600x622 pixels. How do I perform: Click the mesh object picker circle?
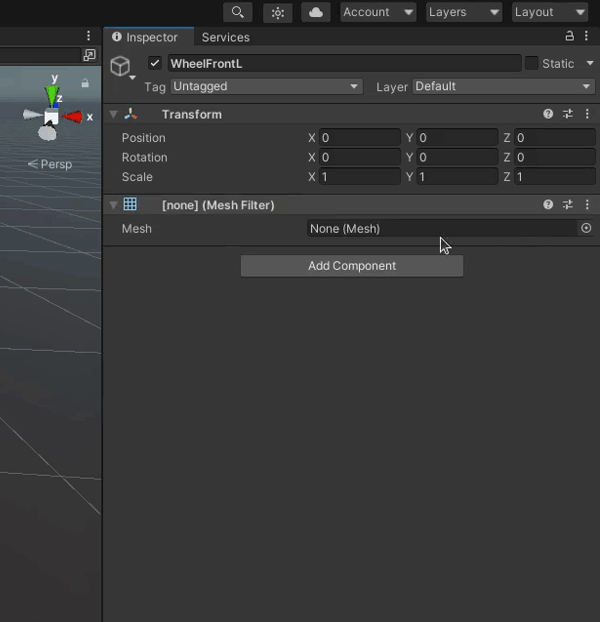click(x=586, y=228)
